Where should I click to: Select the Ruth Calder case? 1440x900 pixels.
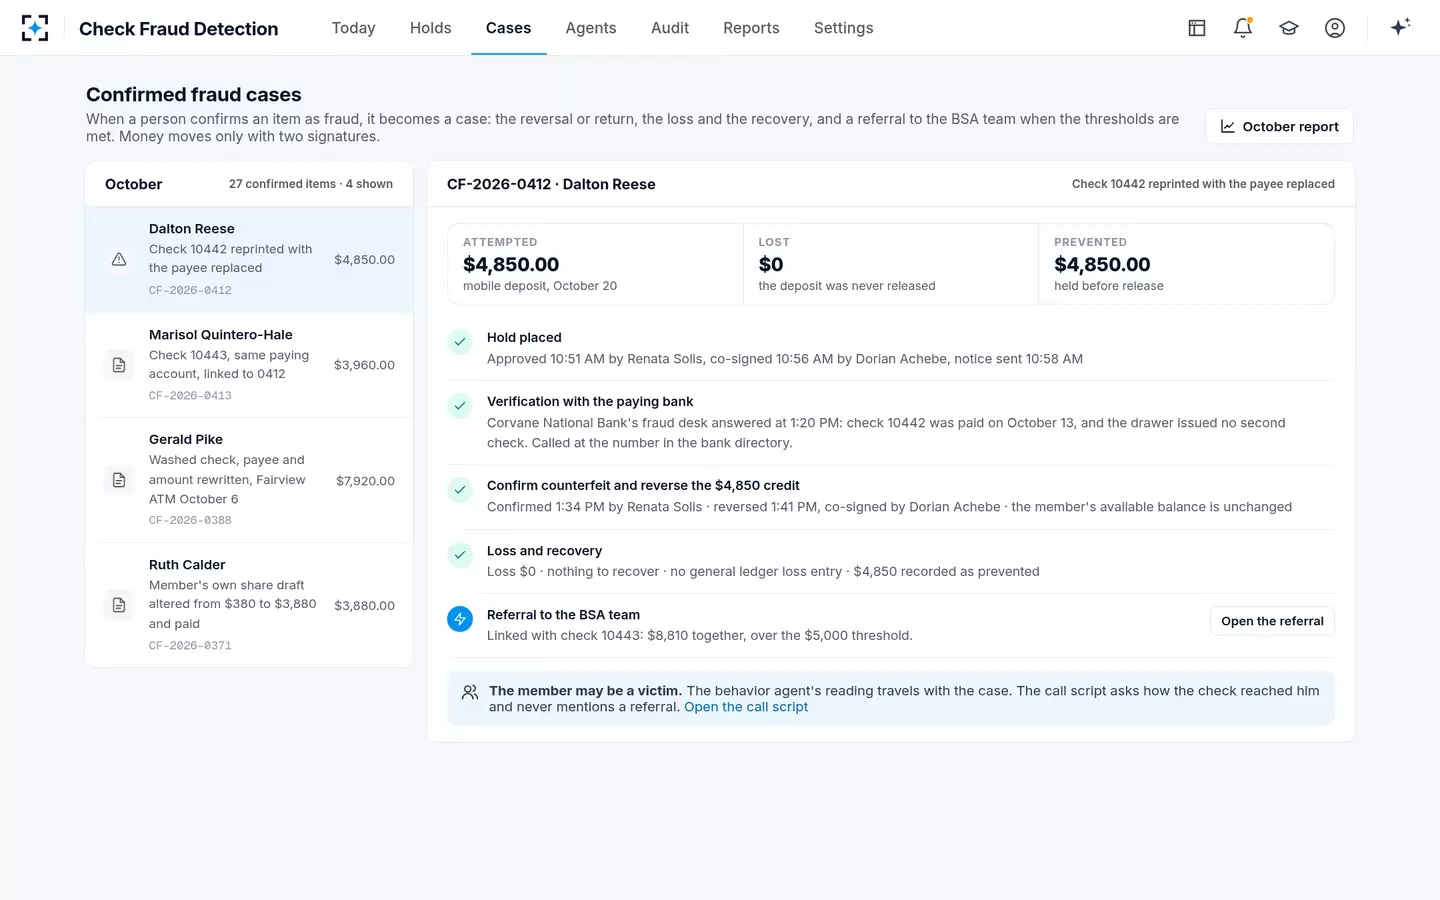point(249,605)
